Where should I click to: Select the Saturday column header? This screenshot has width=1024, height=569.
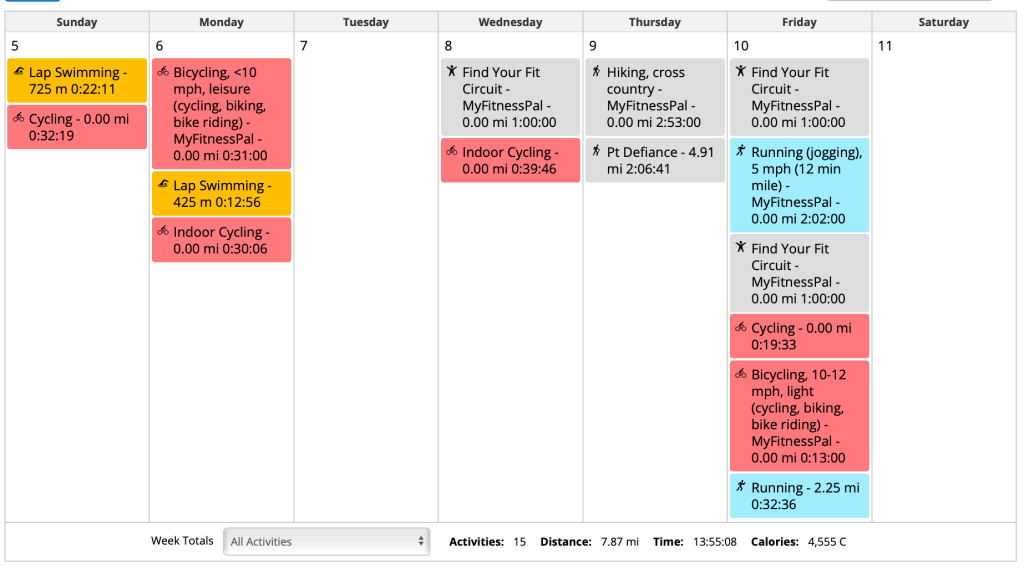coord(943,22)
